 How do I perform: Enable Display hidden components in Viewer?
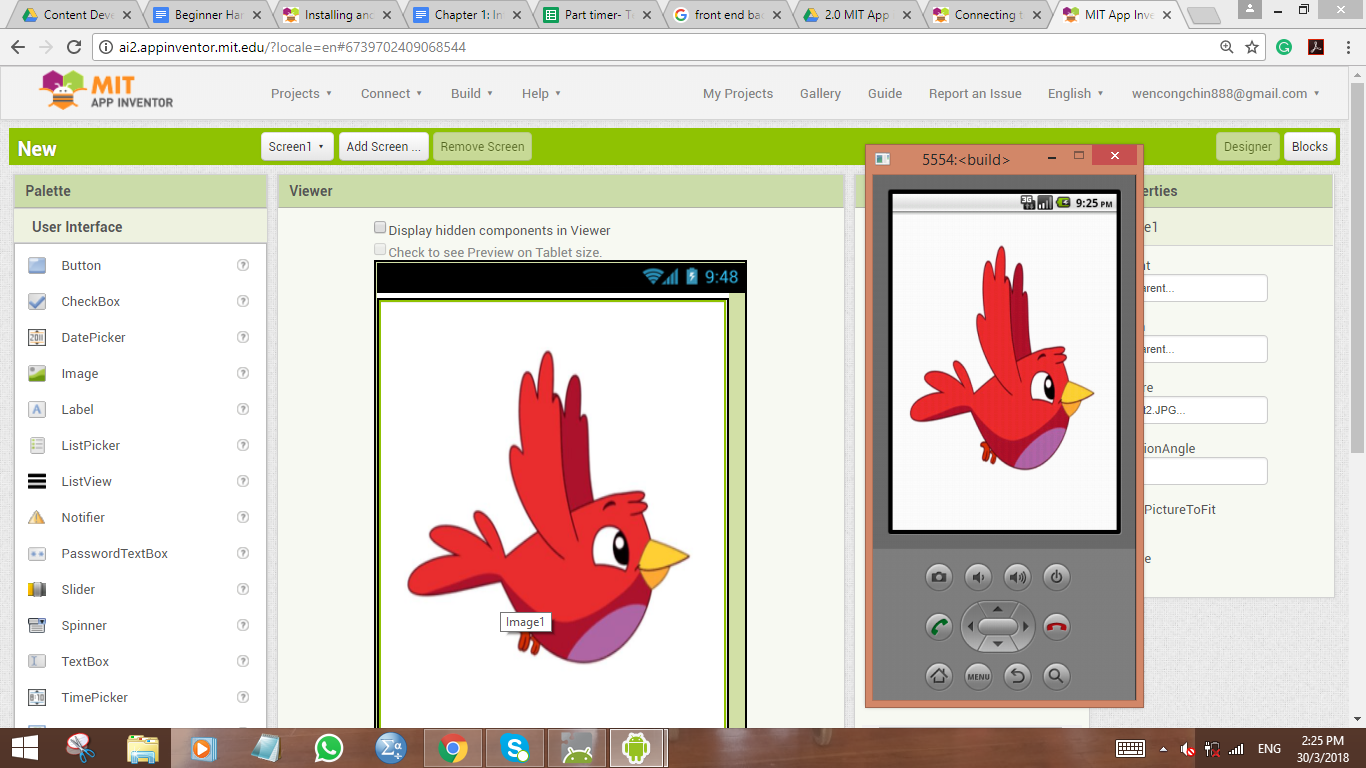point(380,229)
